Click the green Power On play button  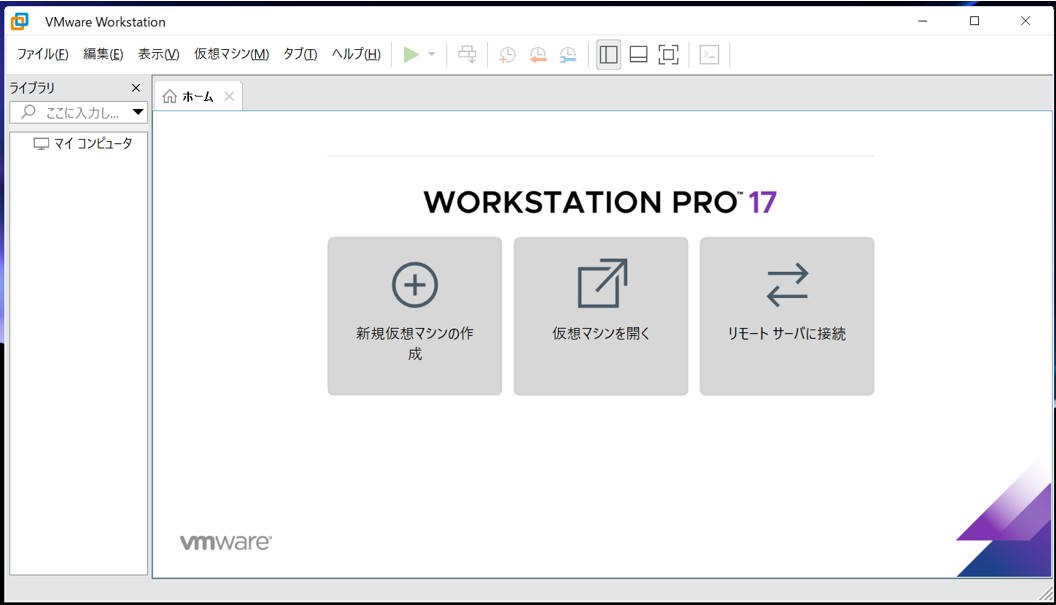[411, 55]
